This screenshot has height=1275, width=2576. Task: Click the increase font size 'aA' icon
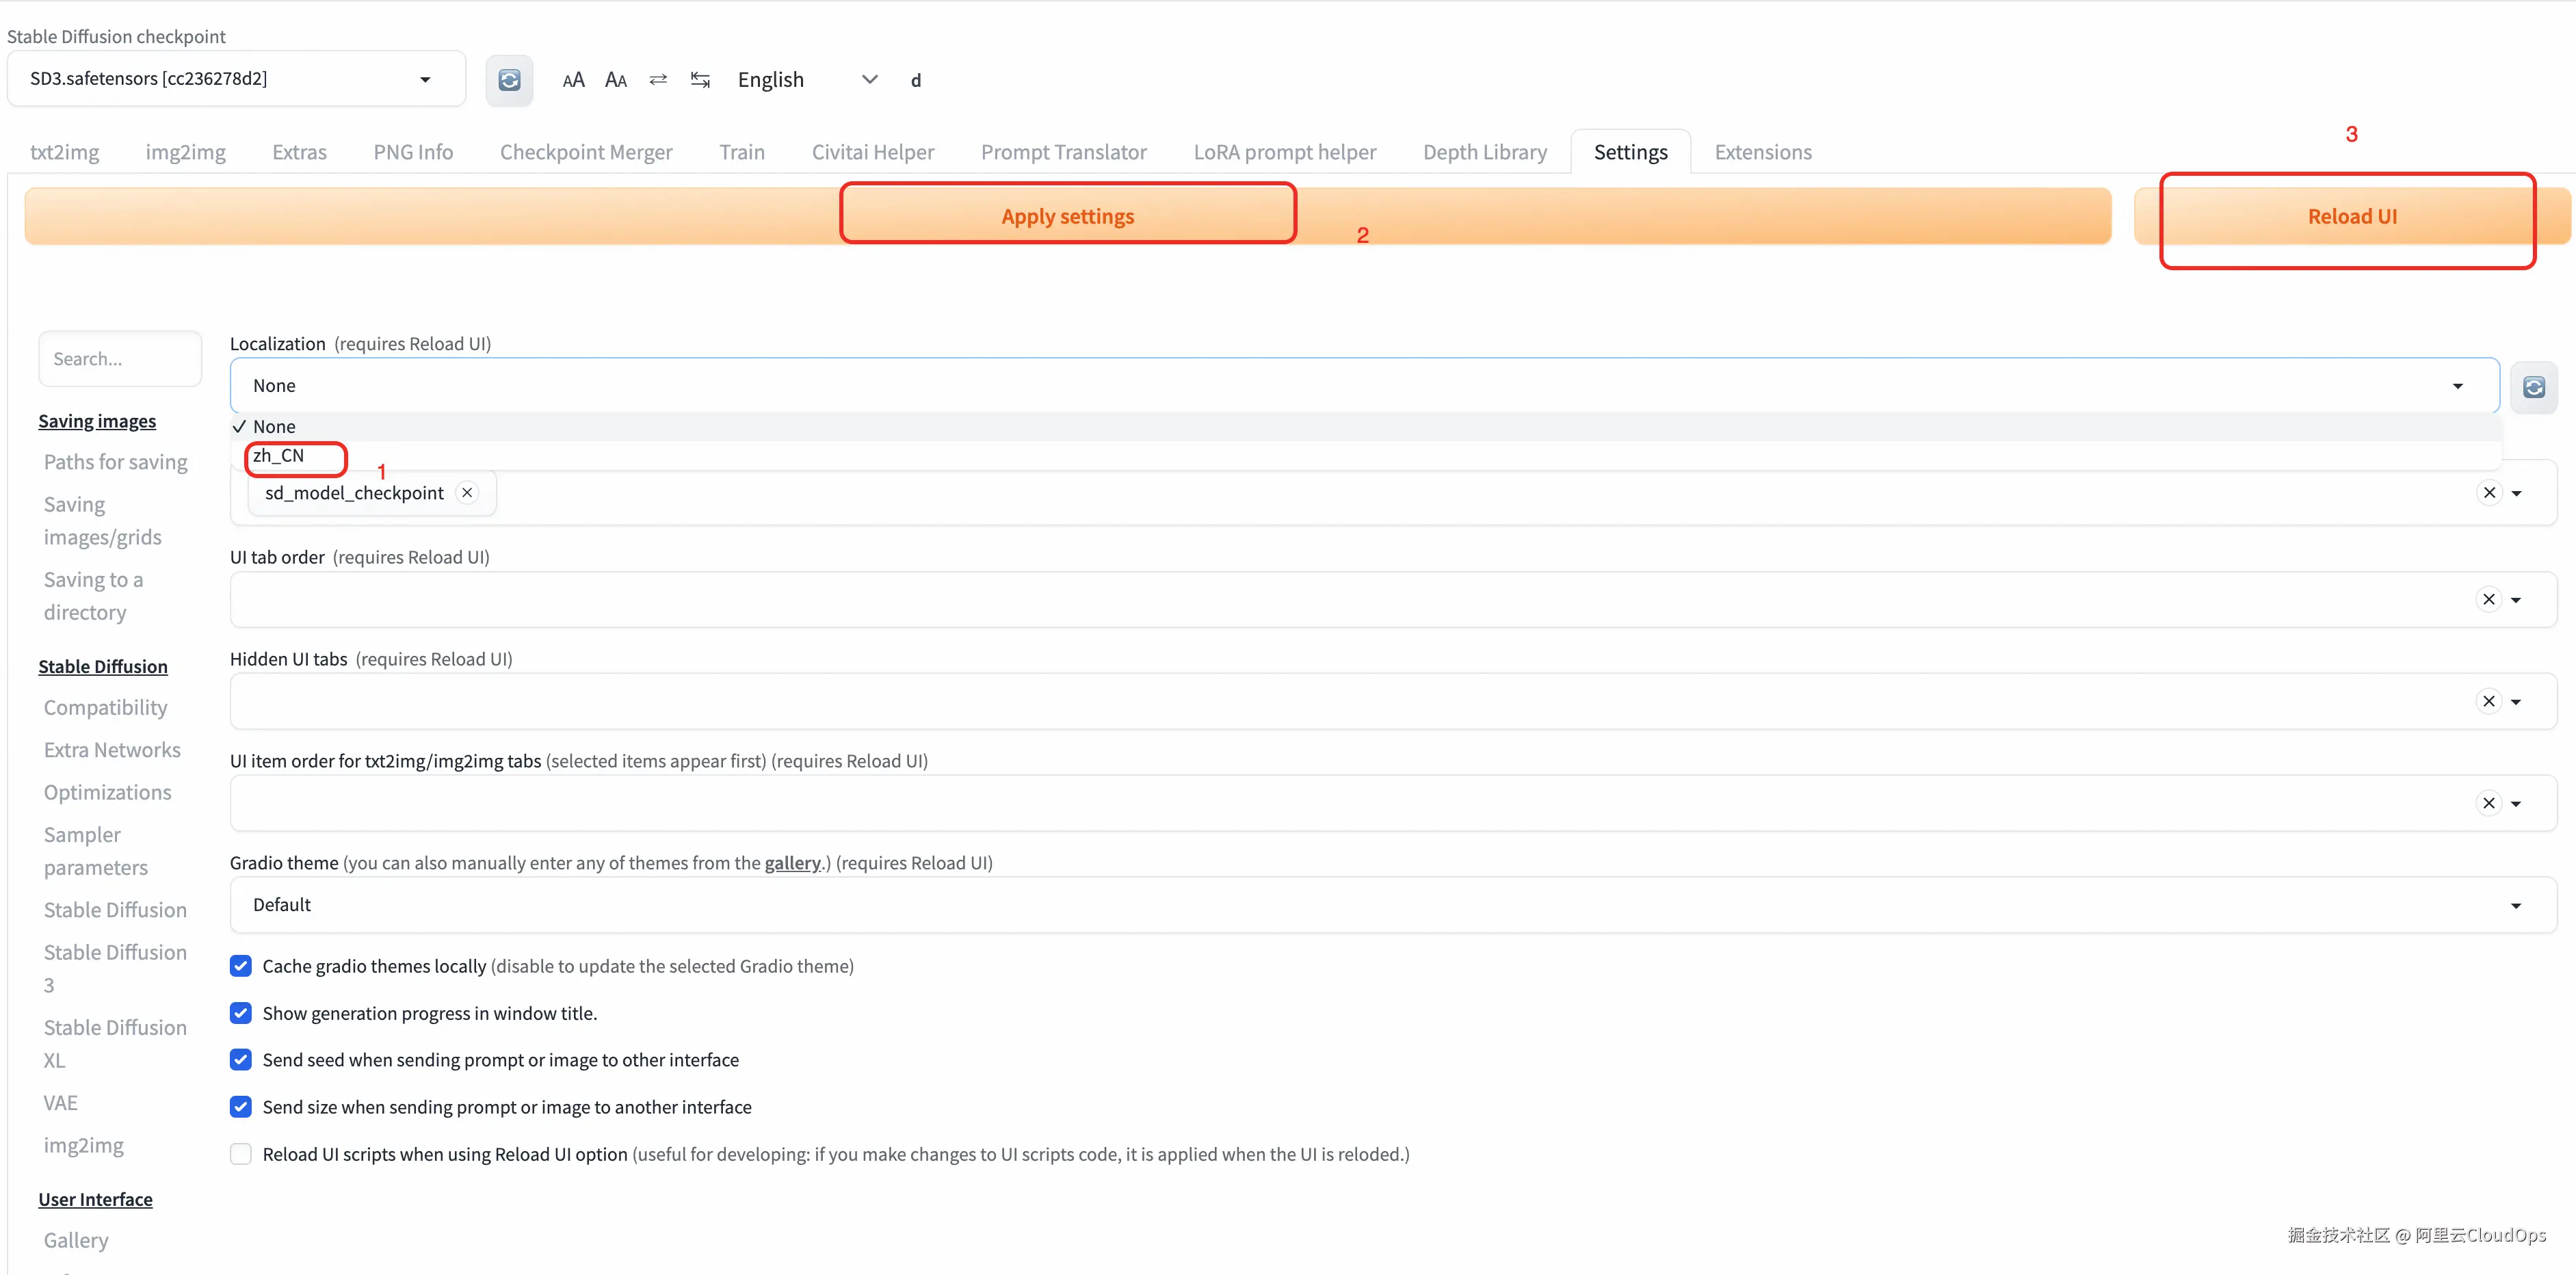pos(573,80)
